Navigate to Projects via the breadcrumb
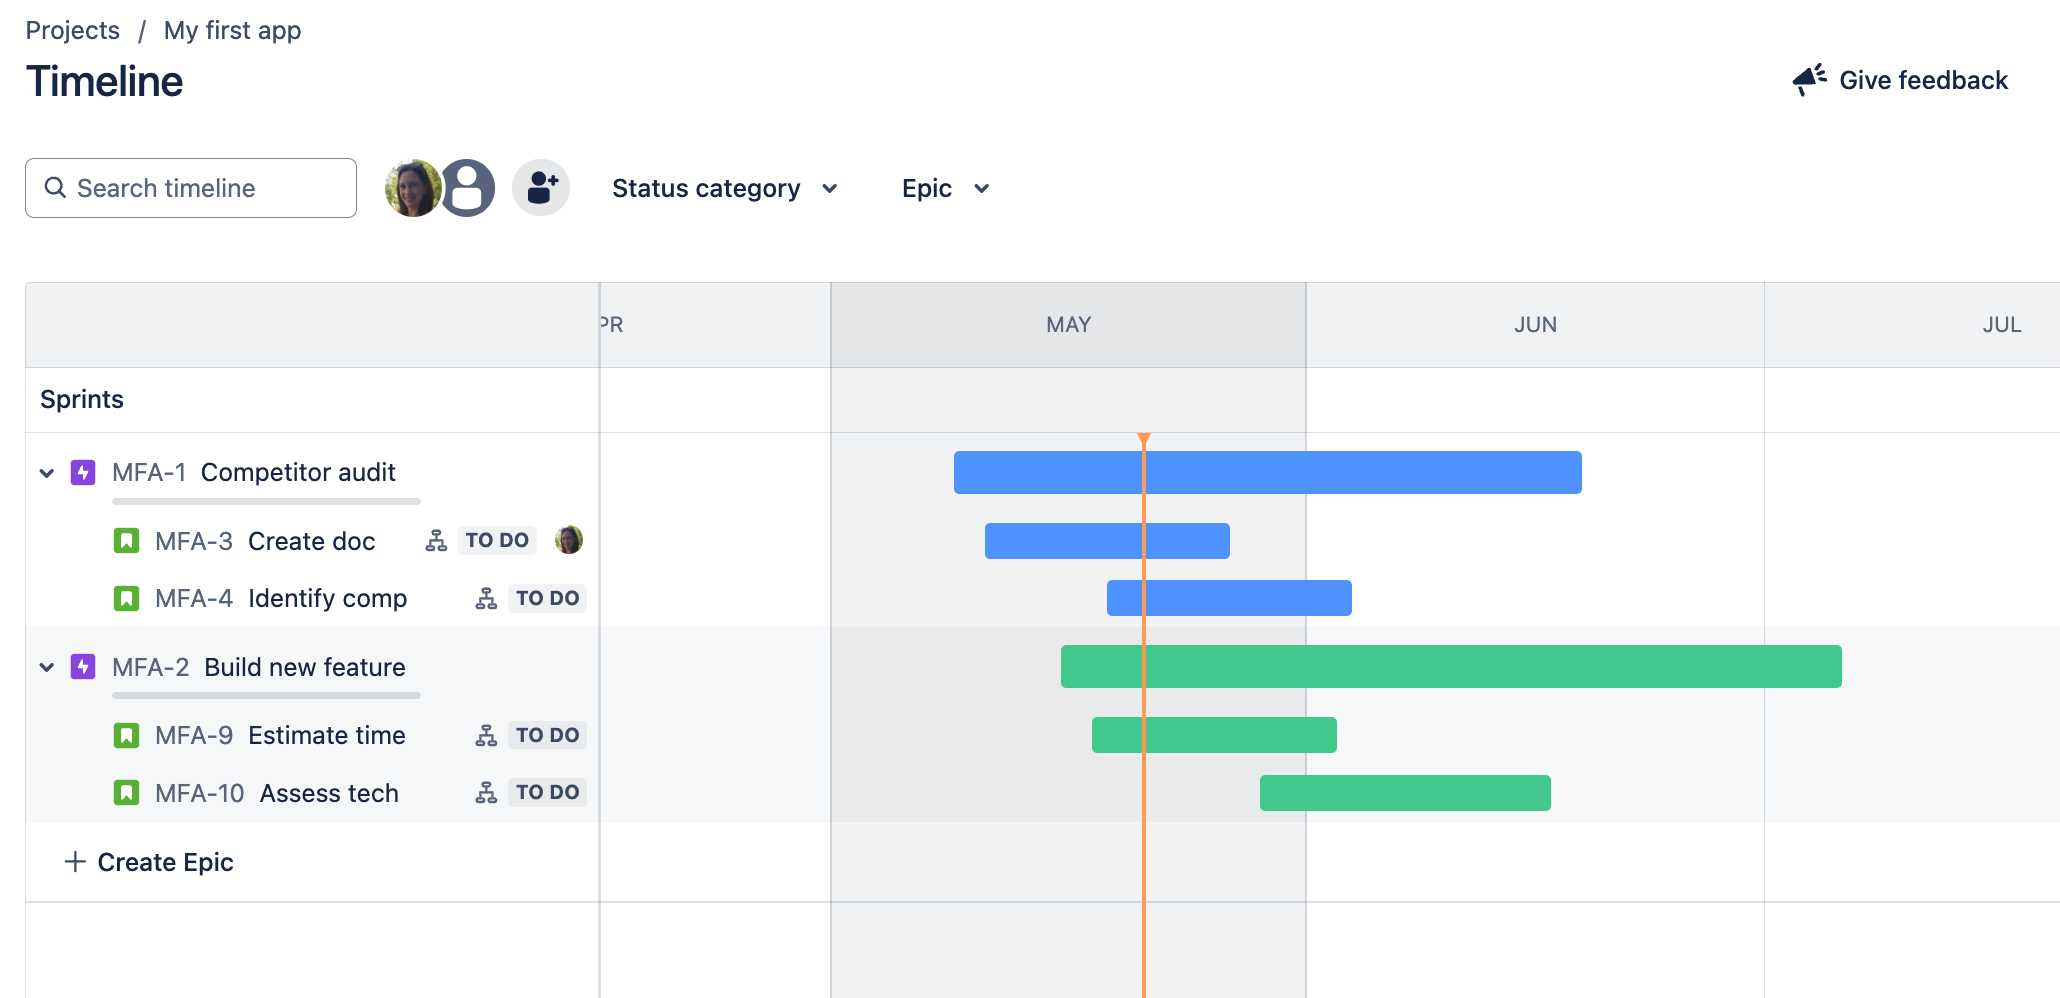 point(72,30)
